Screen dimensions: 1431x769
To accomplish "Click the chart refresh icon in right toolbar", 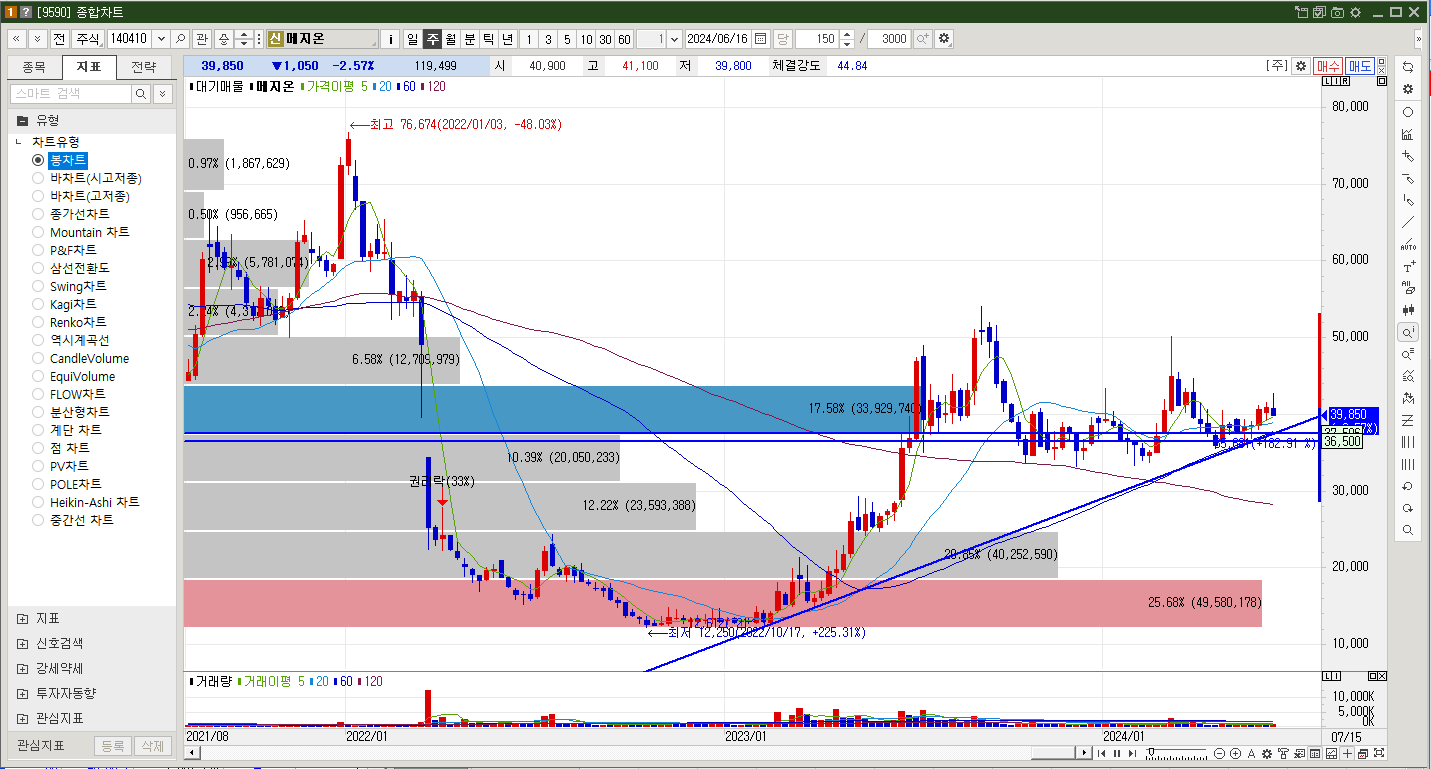I will [1408, 66].
